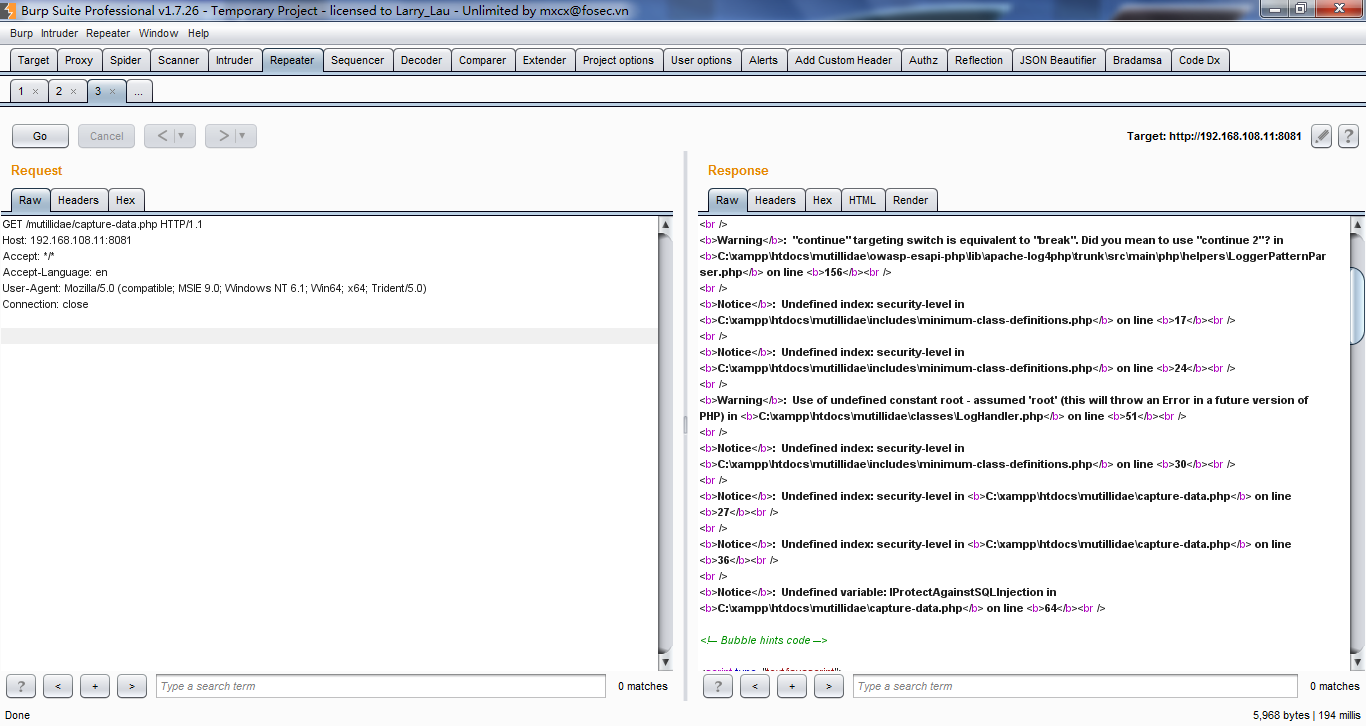Open the Project options tab
The image size is (1366, 726).
(618, 60)
